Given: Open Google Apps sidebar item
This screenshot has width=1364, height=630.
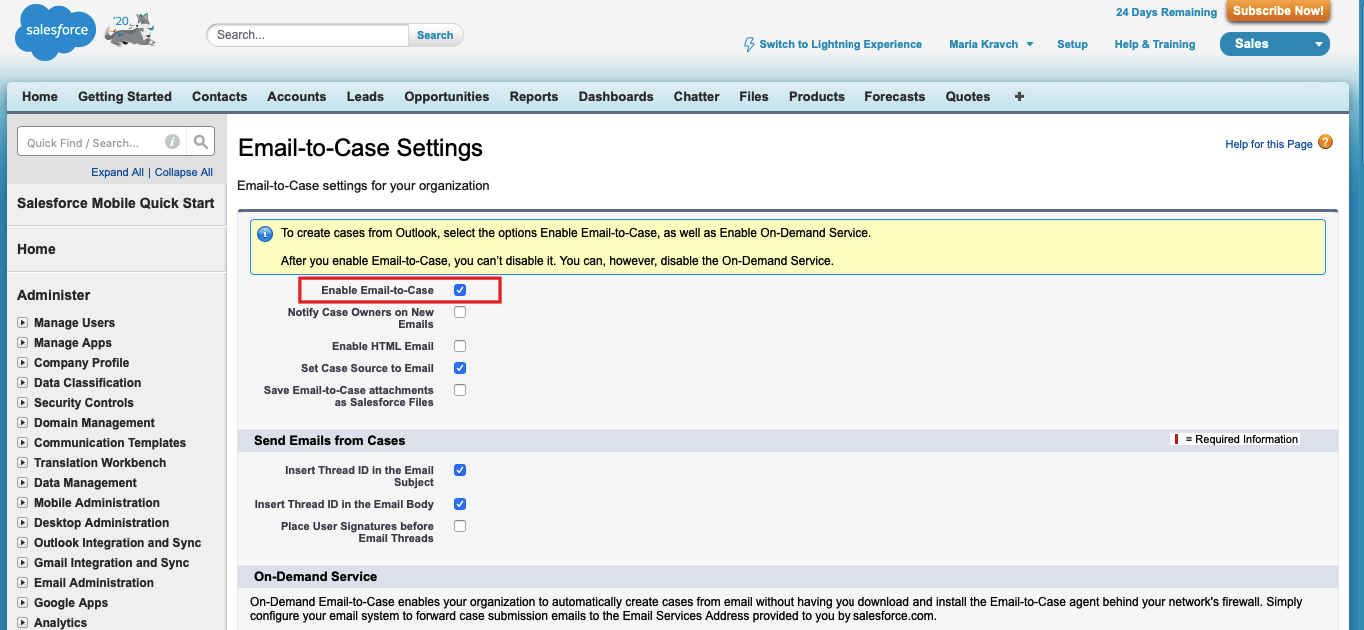Looking at the screenshot, I should pyautogui.click(x=71, y=603).
